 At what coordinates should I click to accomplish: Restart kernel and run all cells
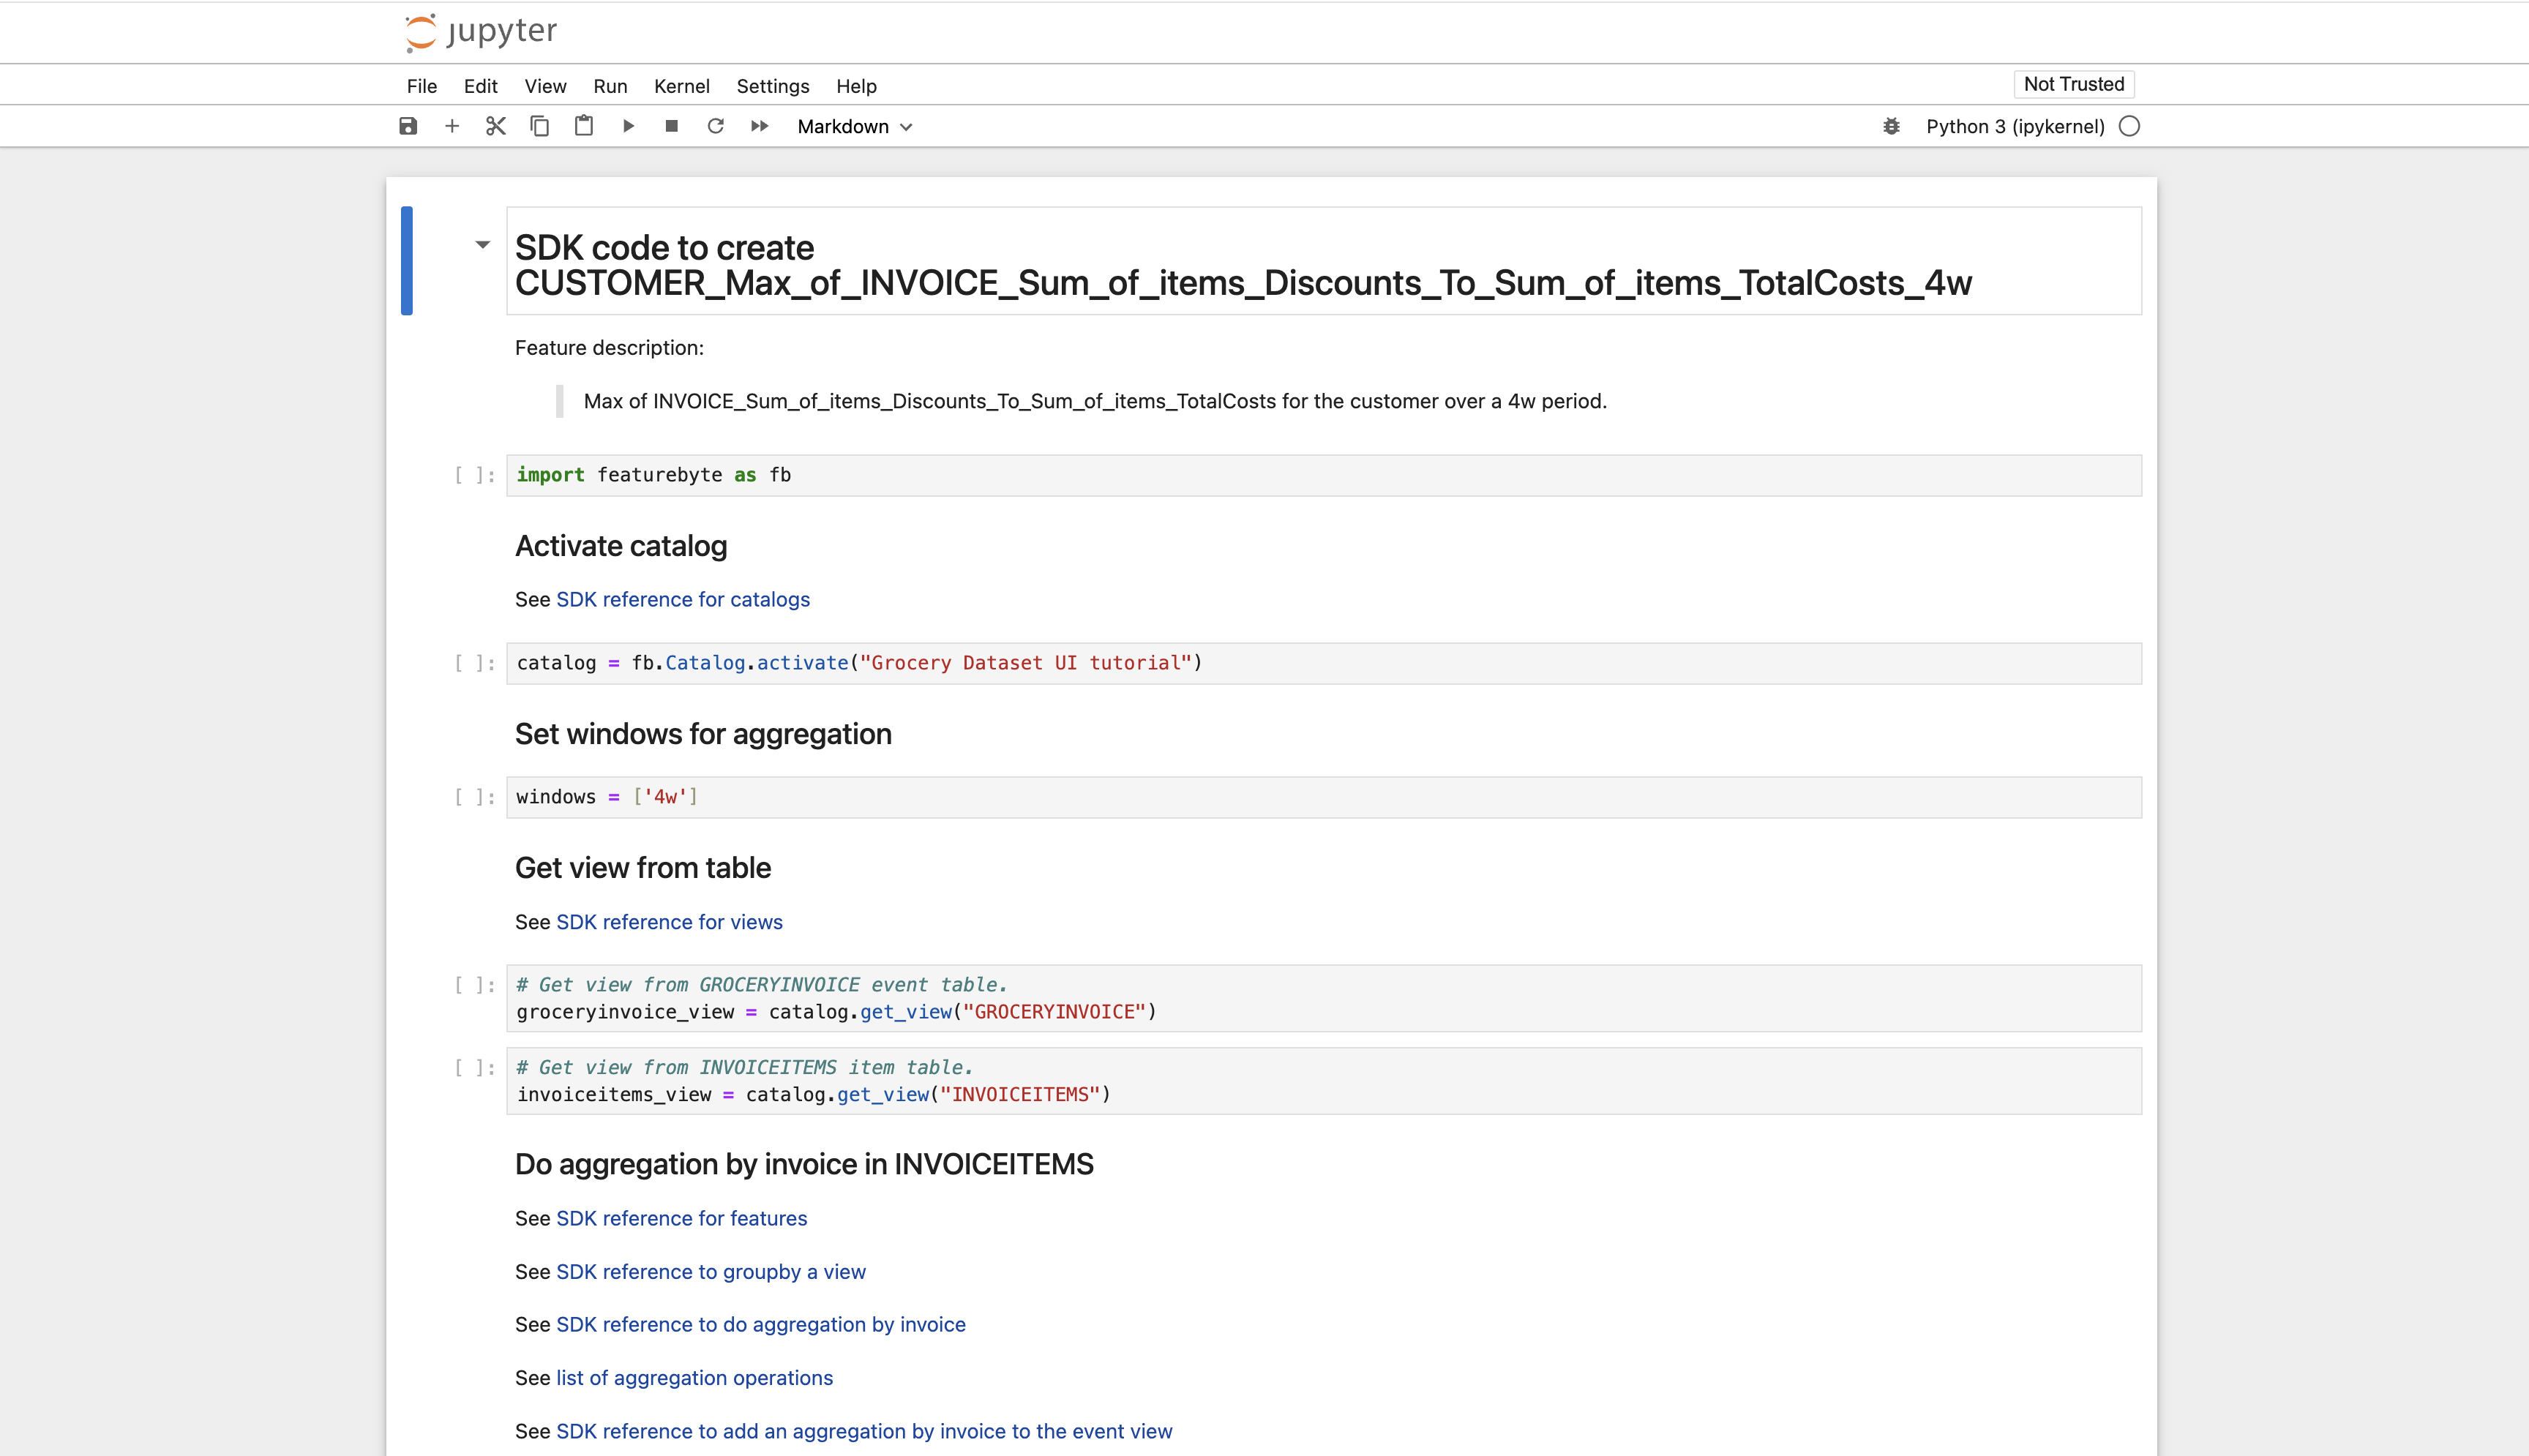760,126
